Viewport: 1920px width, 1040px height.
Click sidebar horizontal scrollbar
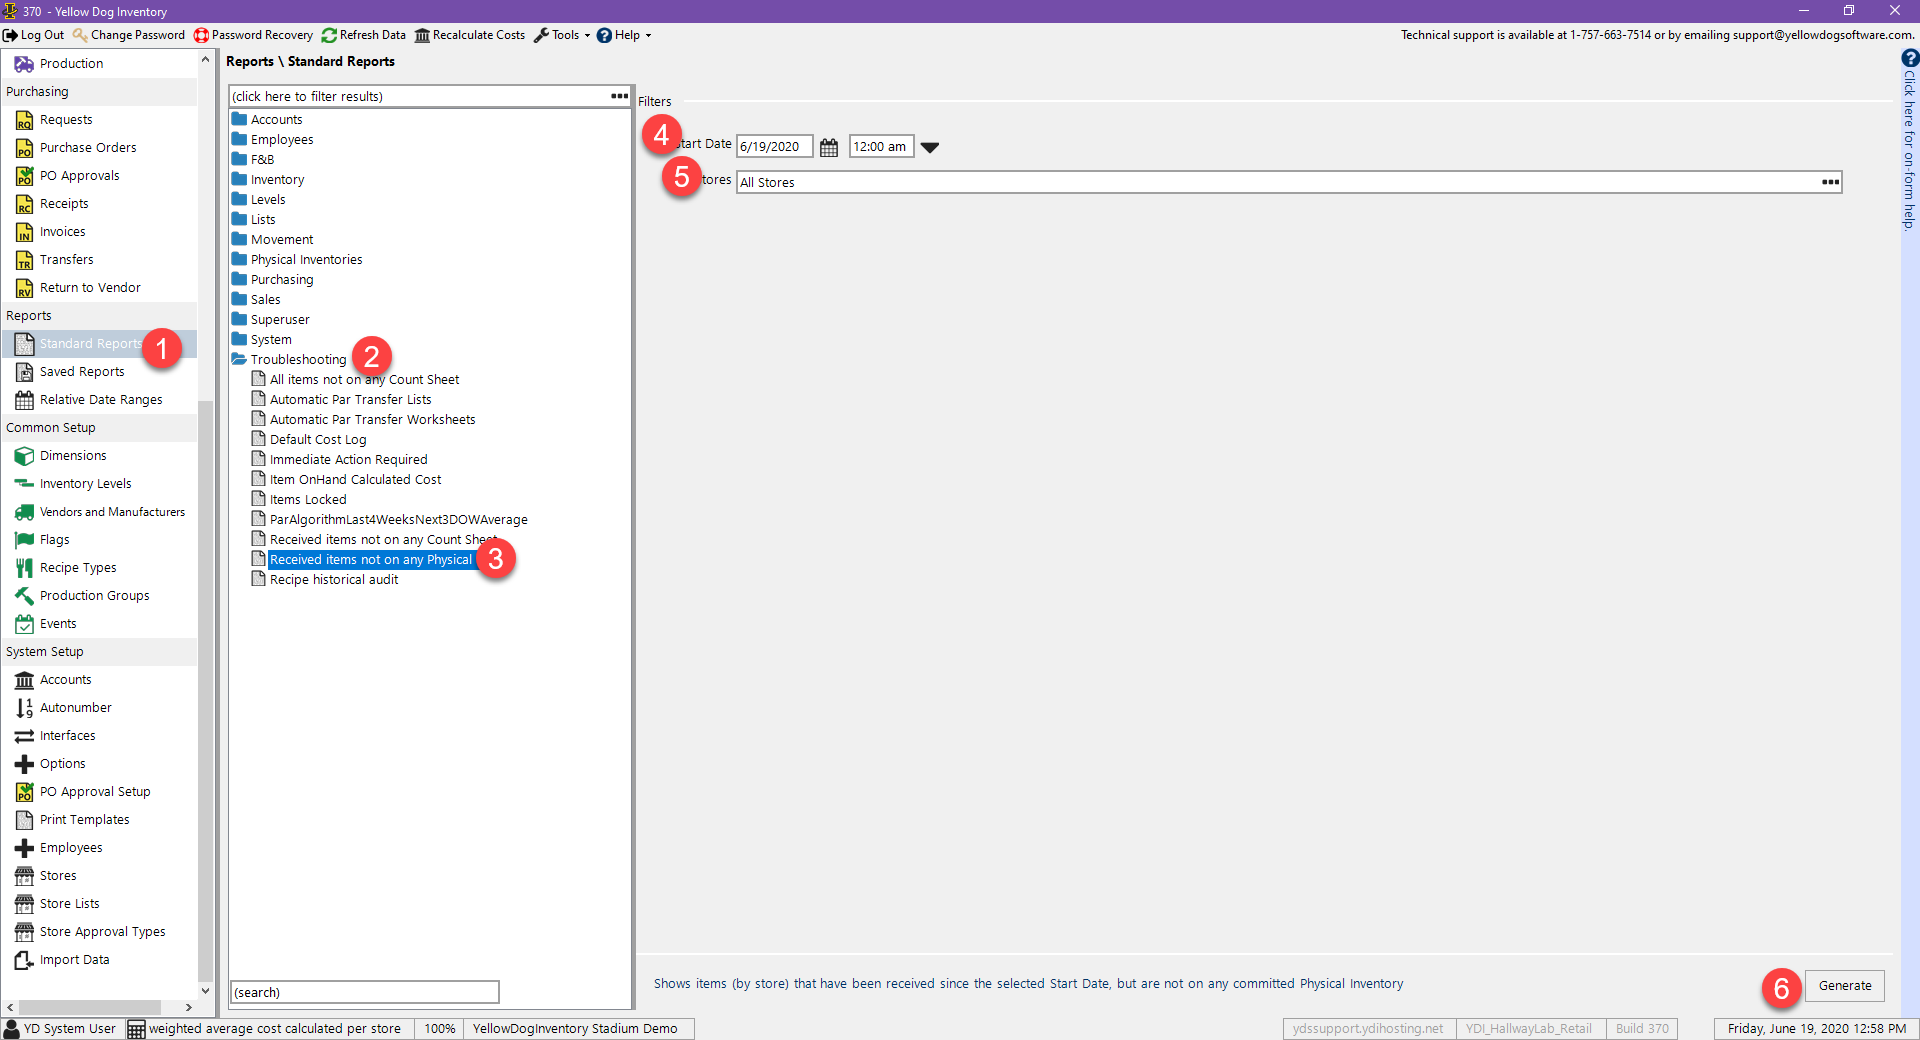pyautogui.click(x=90, y=1007)
